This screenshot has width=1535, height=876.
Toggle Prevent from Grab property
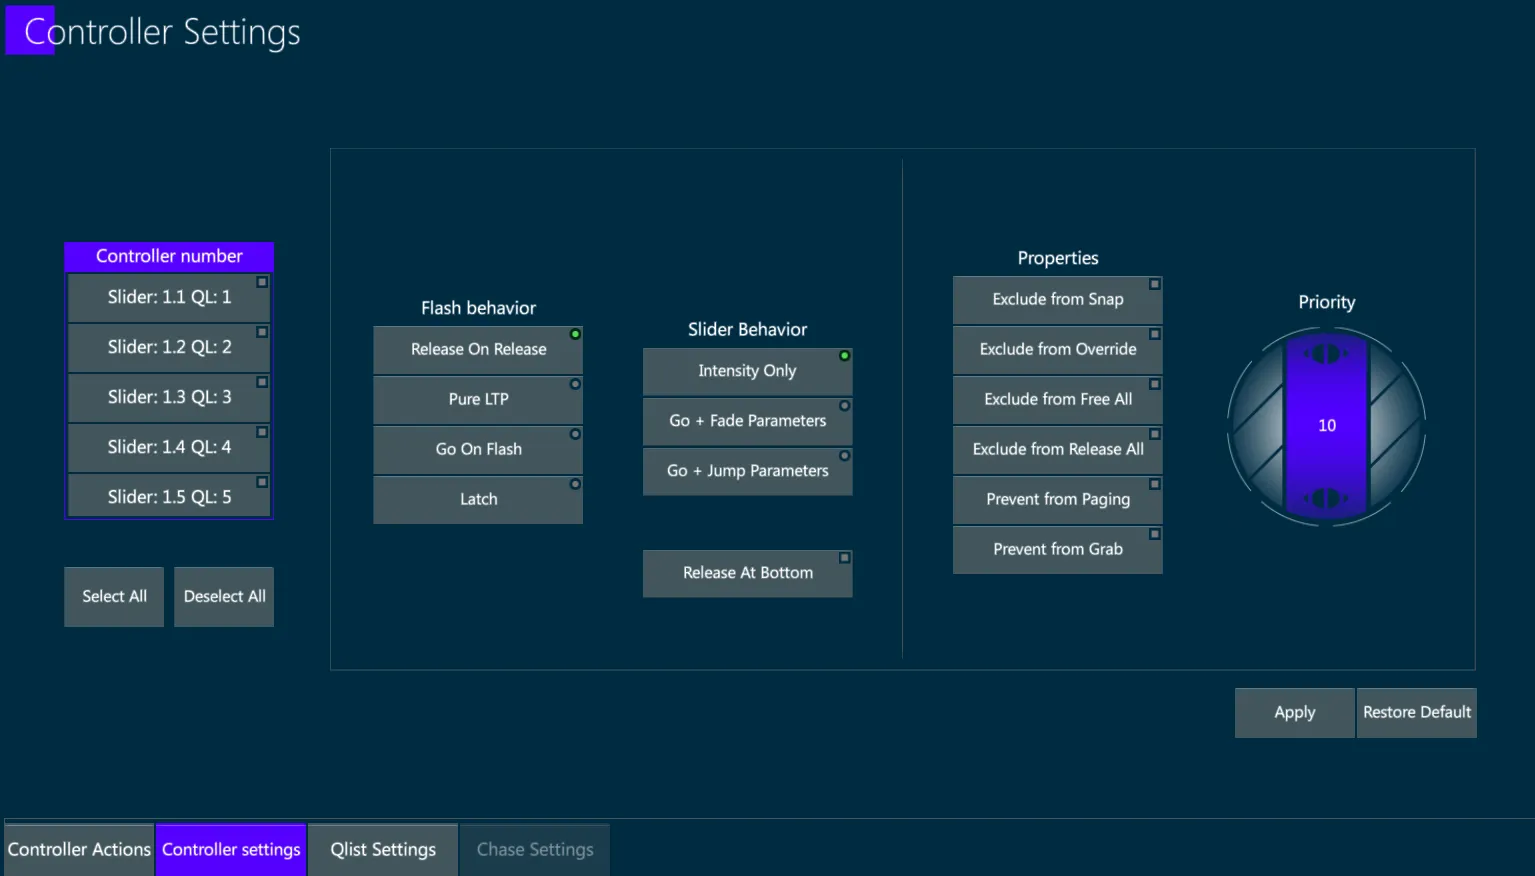point(1058,549)
